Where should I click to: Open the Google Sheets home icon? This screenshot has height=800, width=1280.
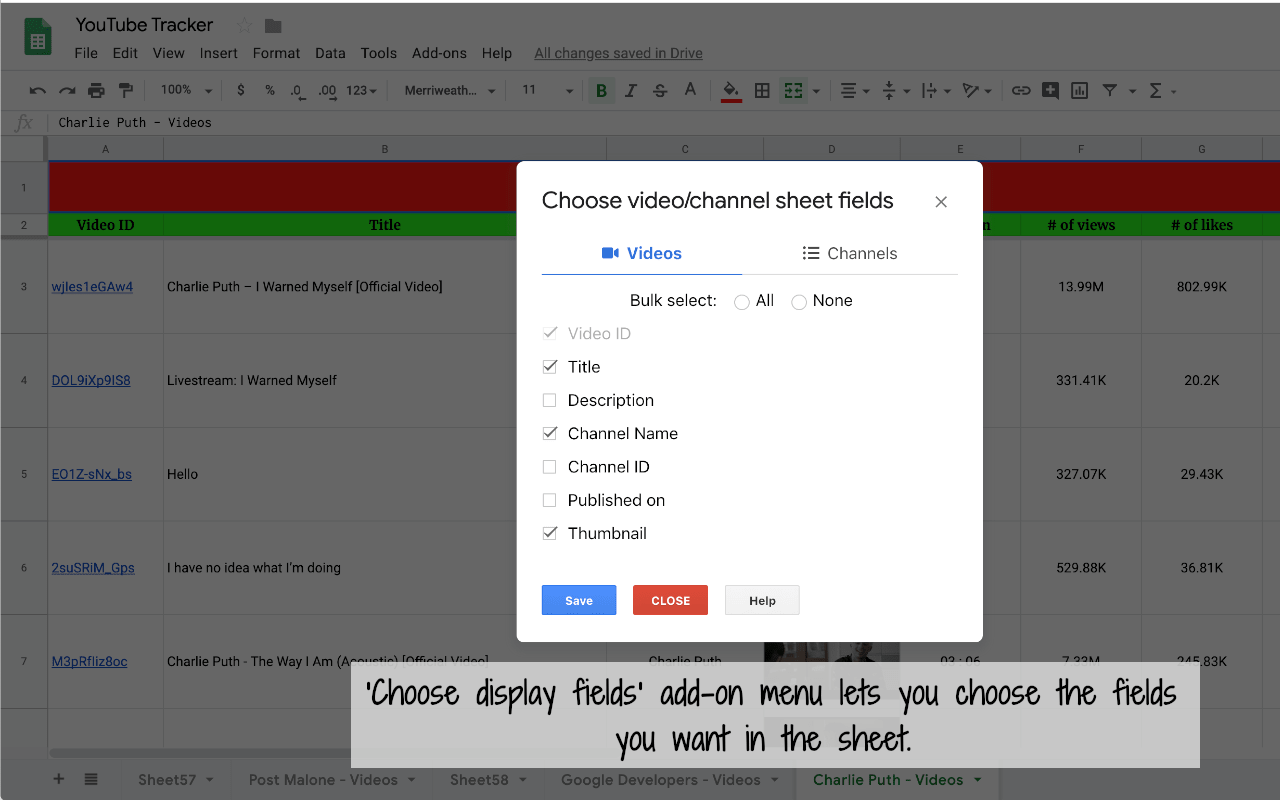coord(38,39)
